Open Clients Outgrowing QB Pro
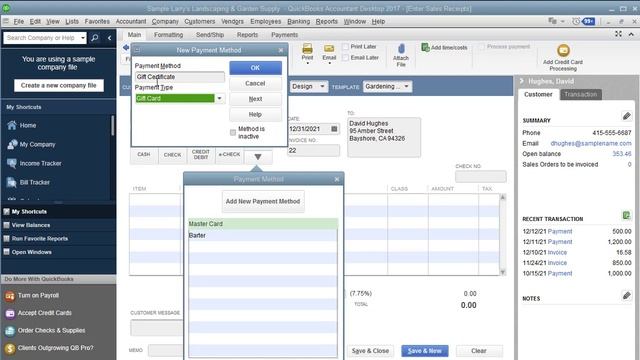640x360 pixels. point(56,348)
